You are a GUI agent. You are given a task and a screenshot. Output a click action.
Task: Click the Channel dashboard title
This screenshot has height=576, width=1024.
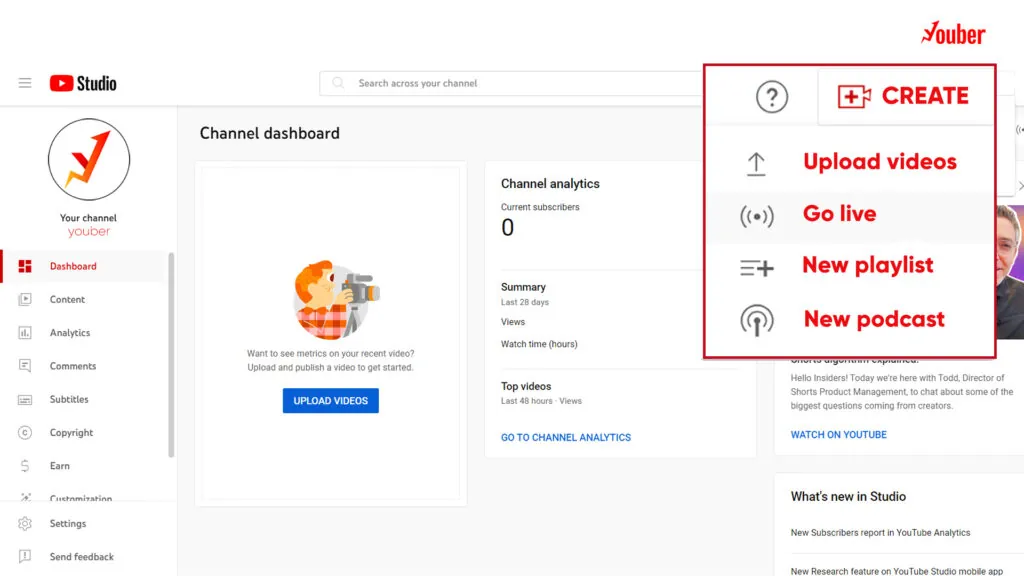pyautogui.click(x=270, y=133)
